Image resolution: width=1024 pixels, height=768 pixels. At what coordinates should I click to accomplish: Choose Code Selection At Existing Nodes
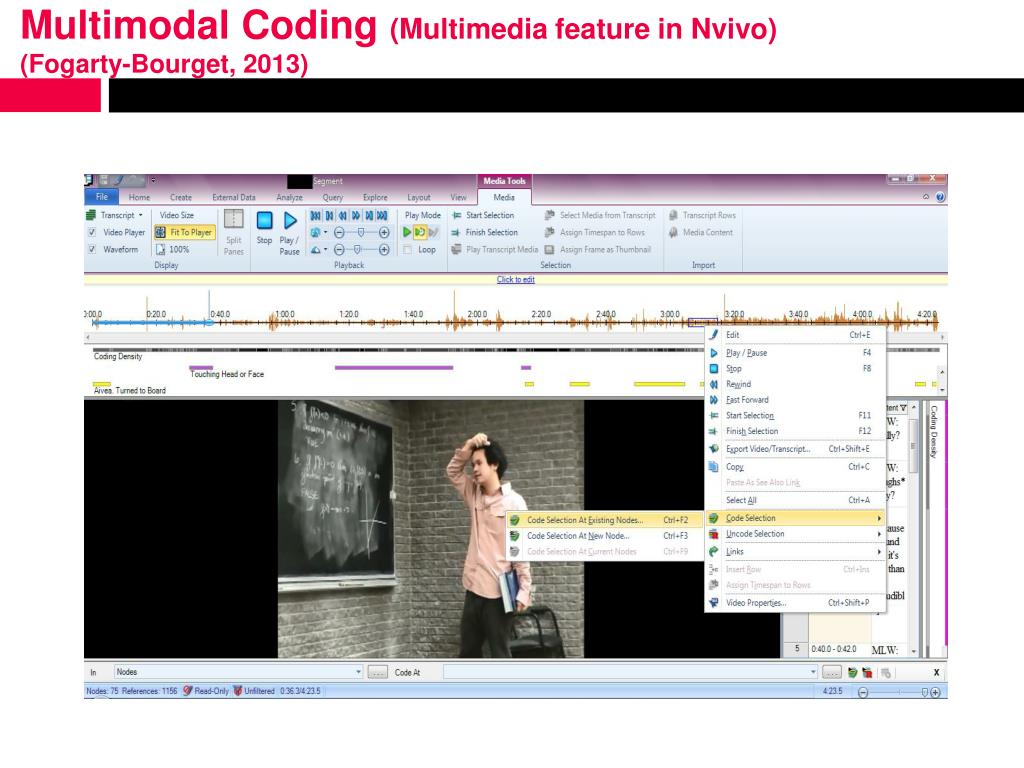click(x=605, y=520)
